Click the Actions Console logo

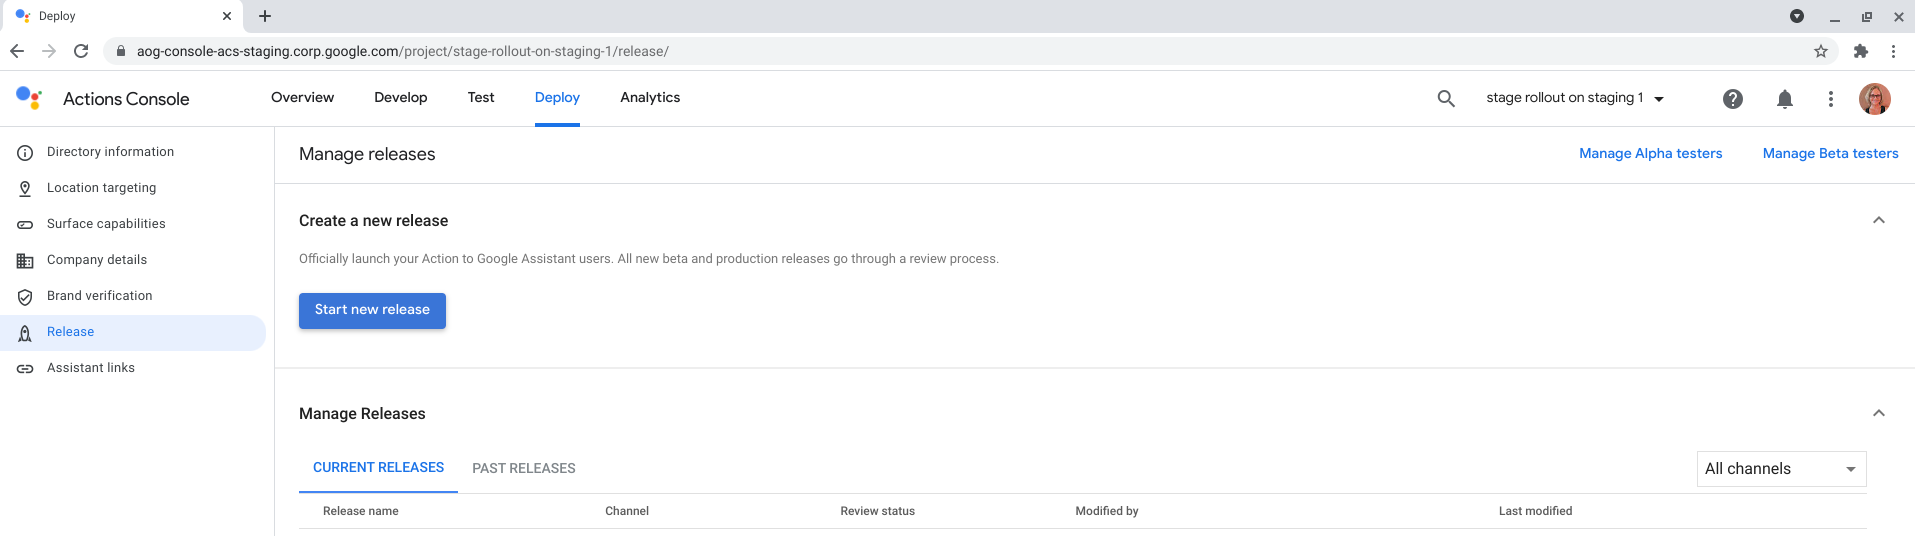pyautogui.click(x=29, y=98)
